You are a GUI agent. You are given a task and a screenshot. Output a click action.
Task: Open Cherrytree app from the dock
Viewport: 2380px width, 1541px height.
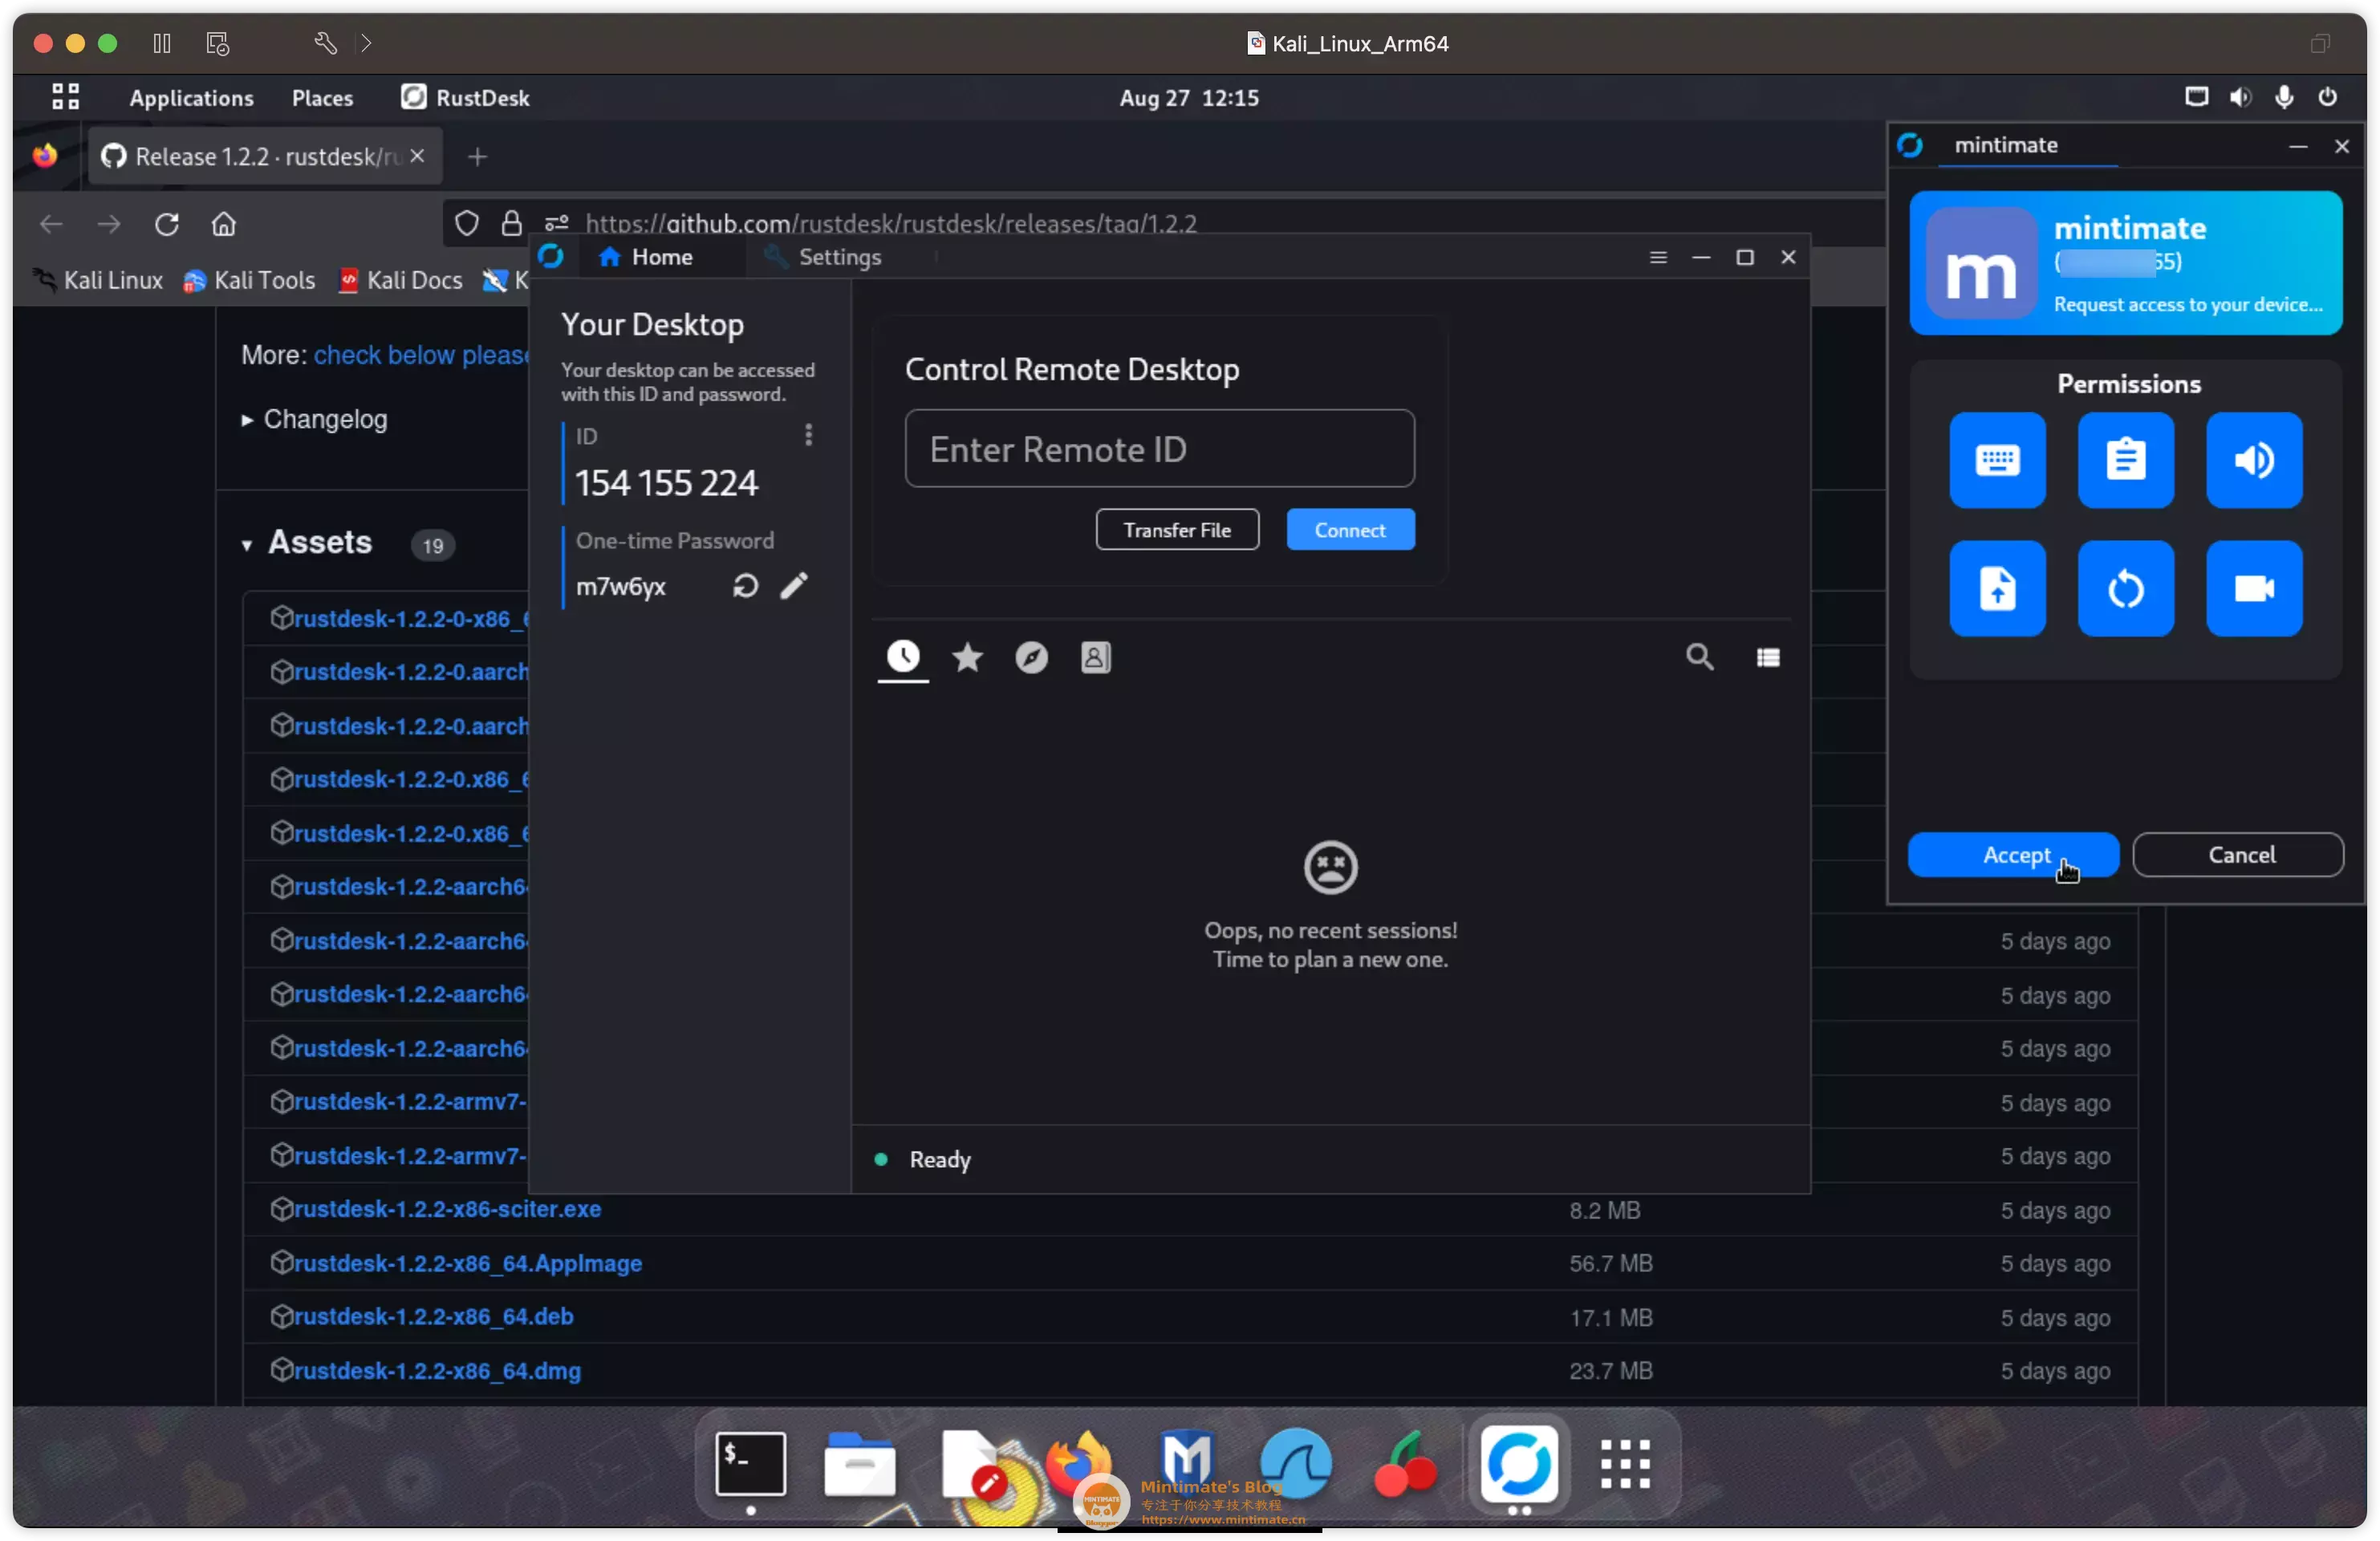(x=1406, y=1464)
